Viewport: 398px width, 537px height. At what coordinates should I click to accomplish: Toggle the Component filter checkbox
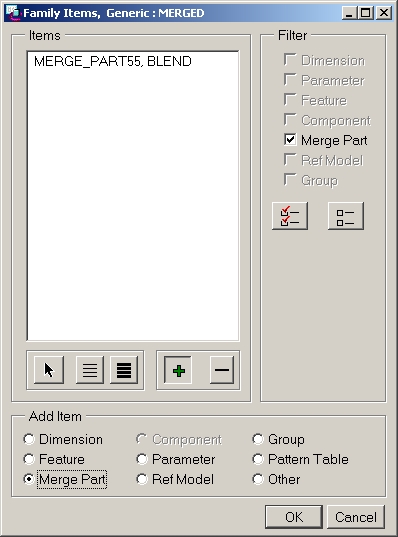pyautogui.click(x=290, y=120)
